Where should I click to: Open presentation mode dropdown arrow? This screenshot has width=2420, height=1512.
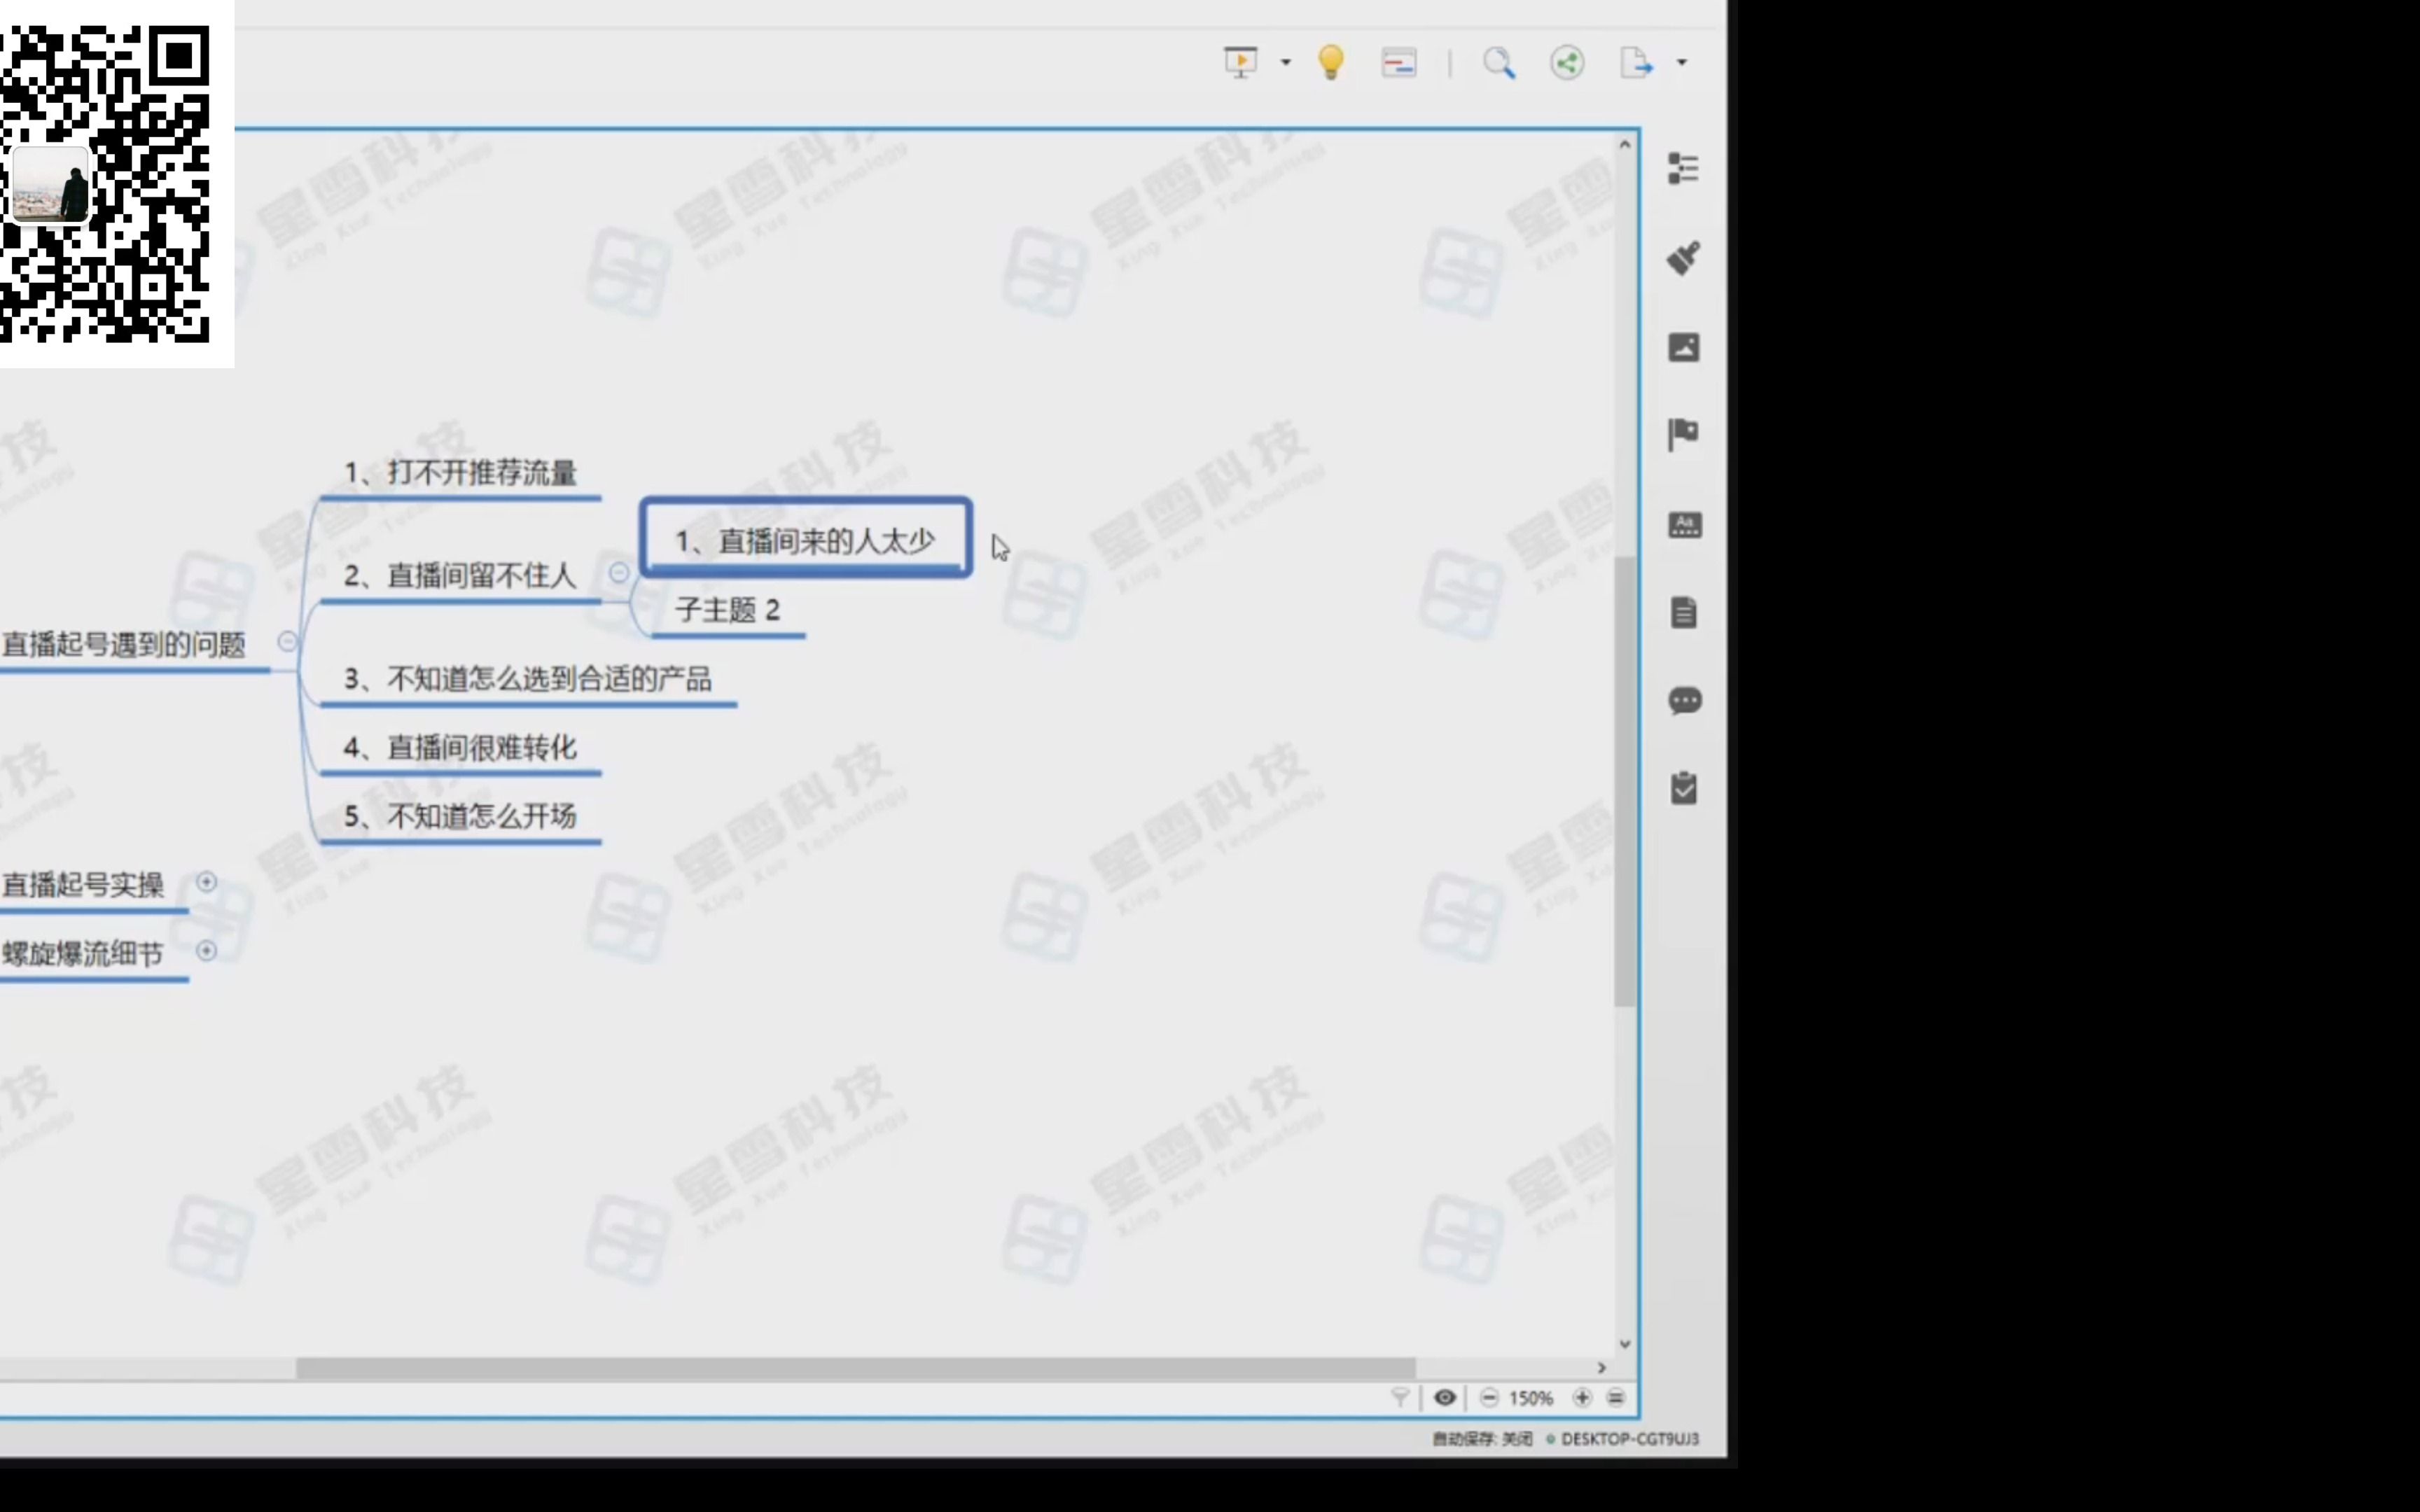pyautogui.click(x=1286, y=63)
